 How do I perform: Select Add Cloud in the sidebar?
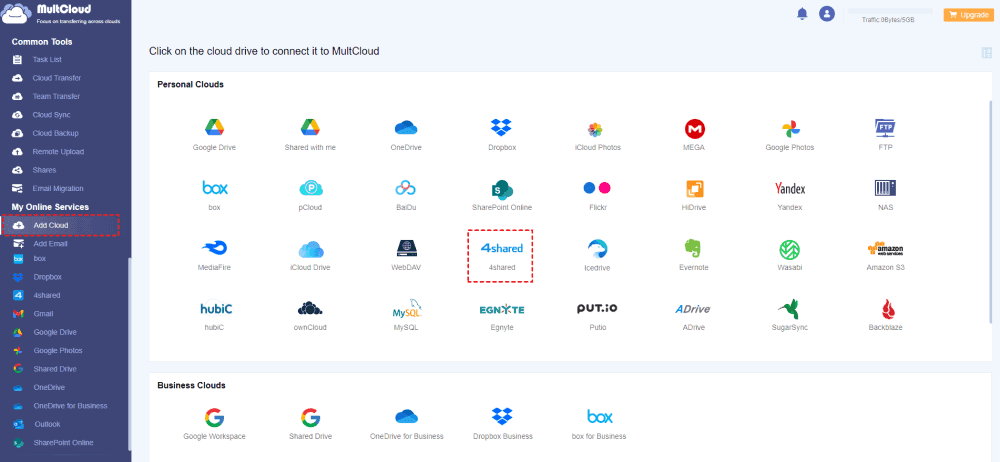coord(60,226)
